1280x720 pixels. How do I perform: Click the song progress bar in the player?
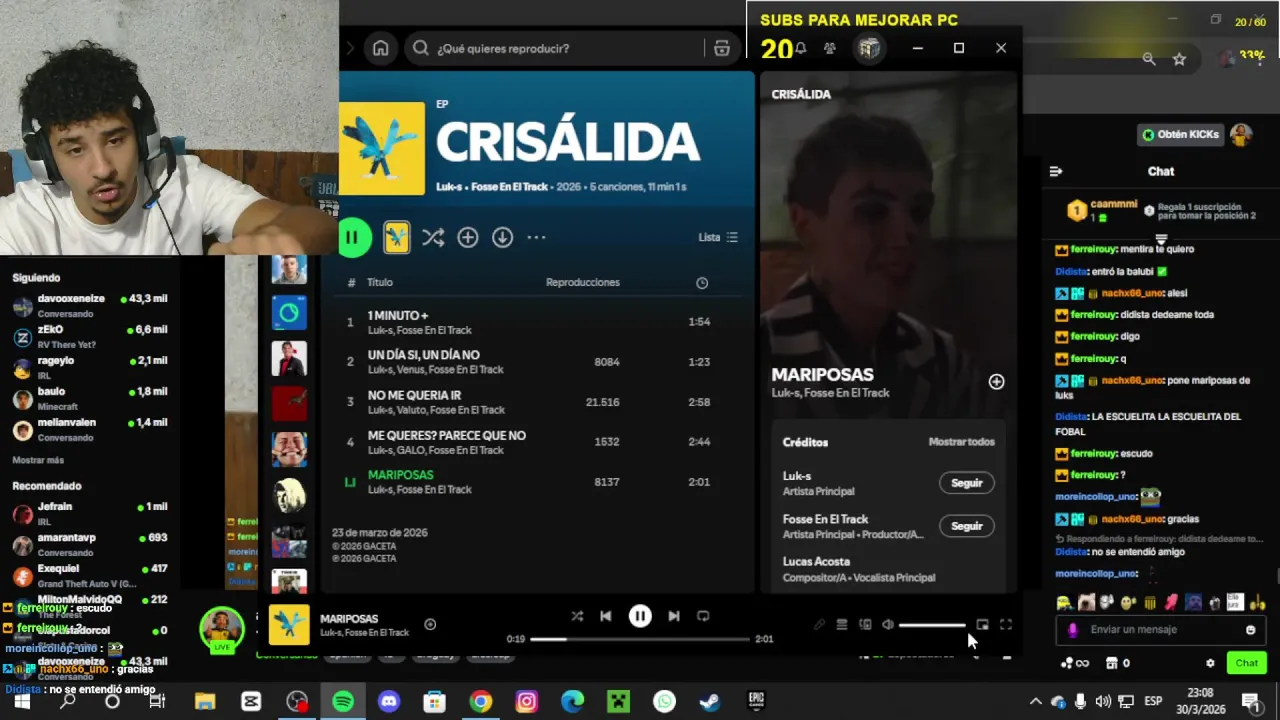[640, 639]
